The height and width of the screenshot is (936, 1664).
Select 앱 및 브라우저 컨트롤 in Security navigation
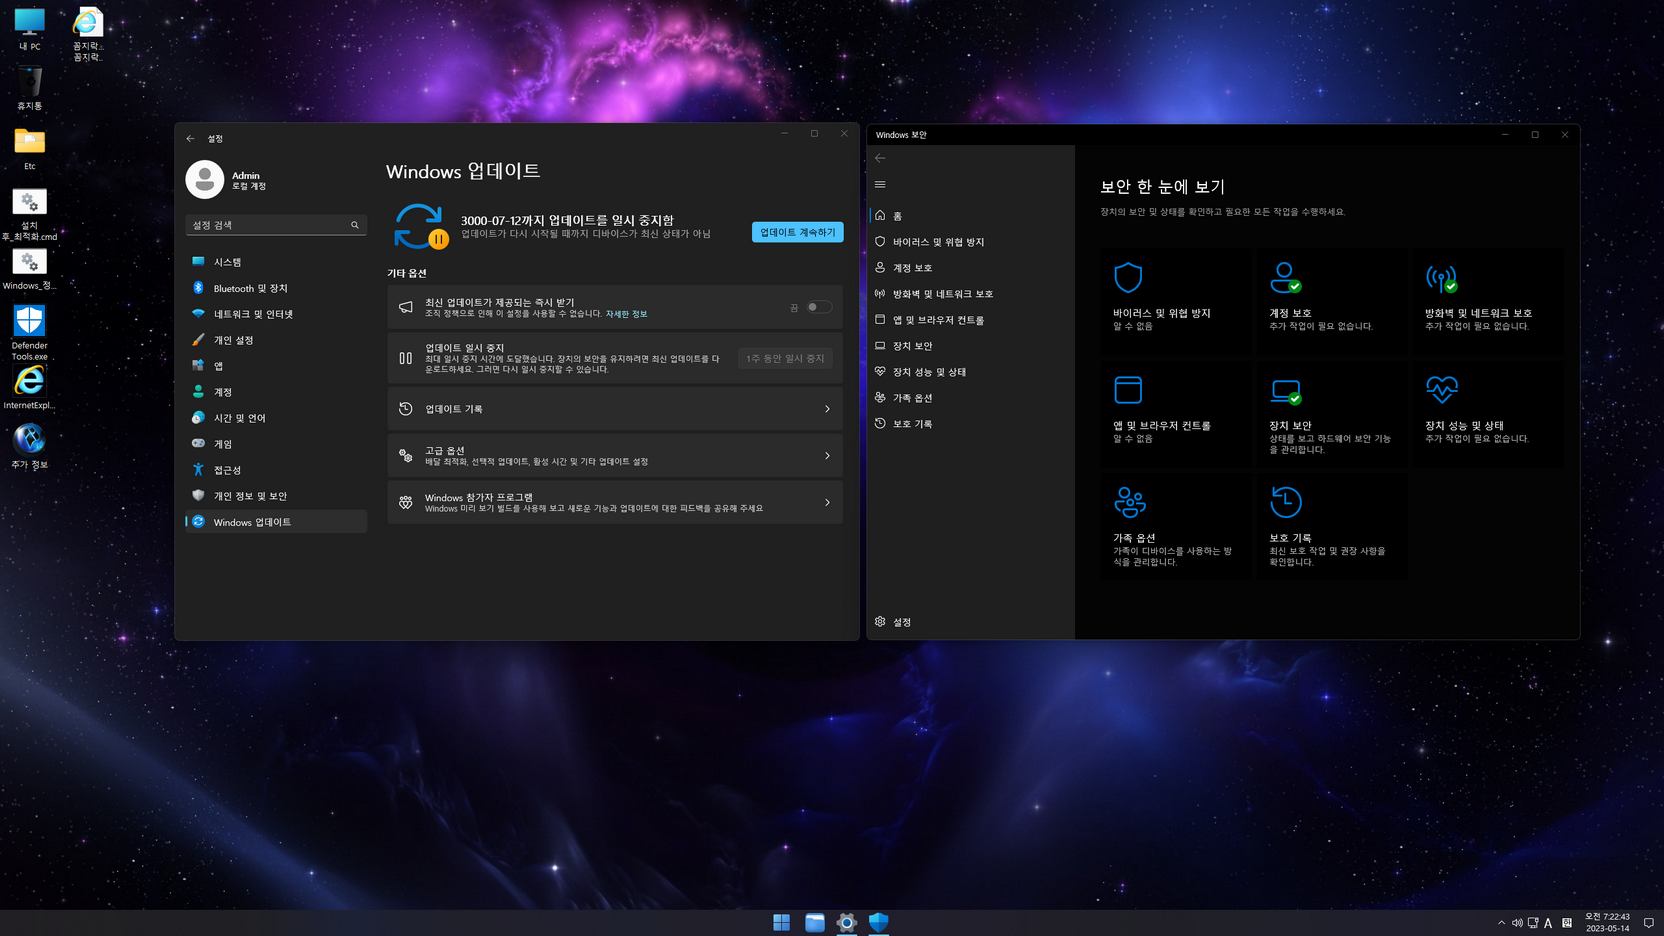click(x=970, y=320)
